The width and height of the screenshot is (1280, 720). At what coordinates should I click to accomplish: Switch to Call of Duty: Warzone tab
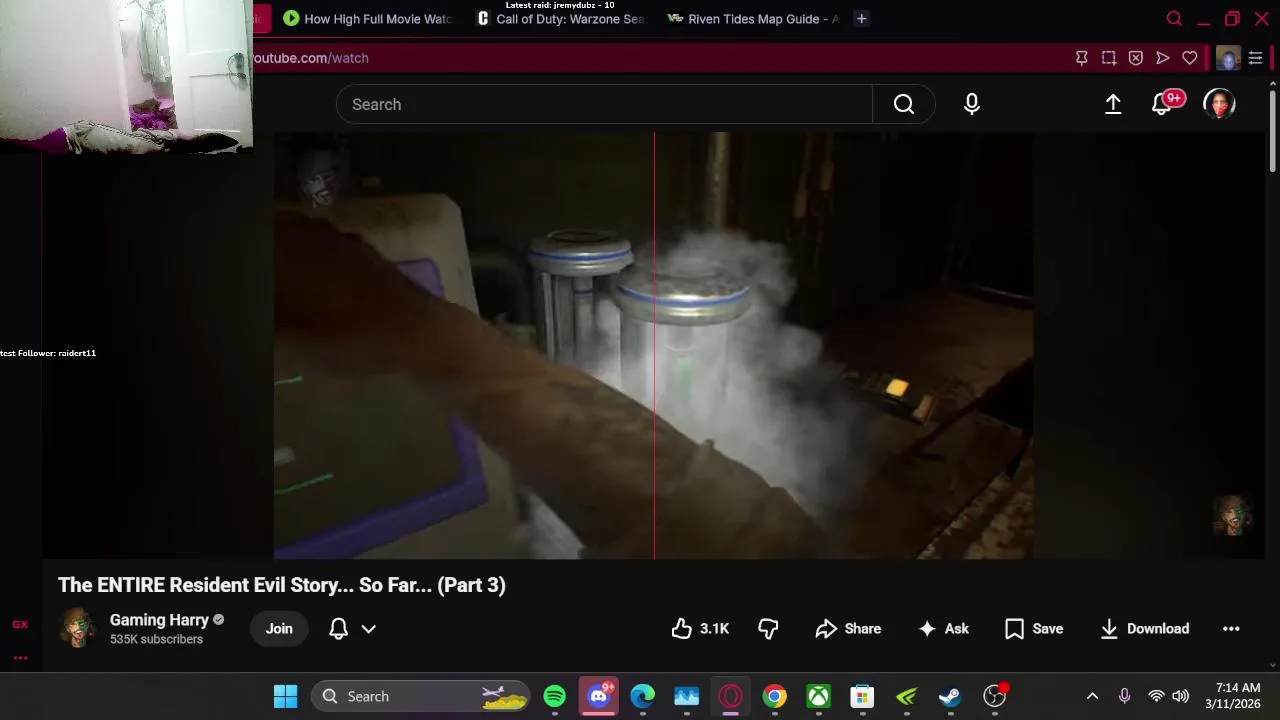[x=560, y=19]
